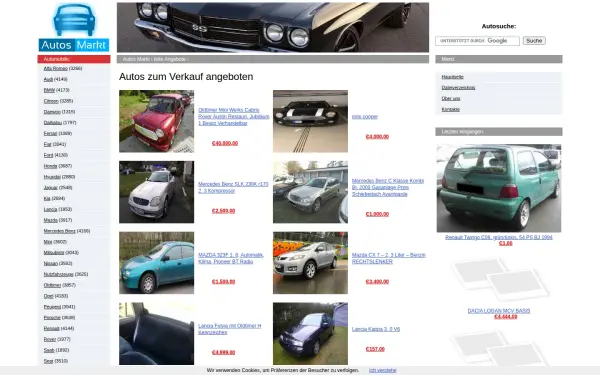Viewport: 600px width, 375px height.
Task: Accept cookies via Ich verstehe
Action: [382, 370]
